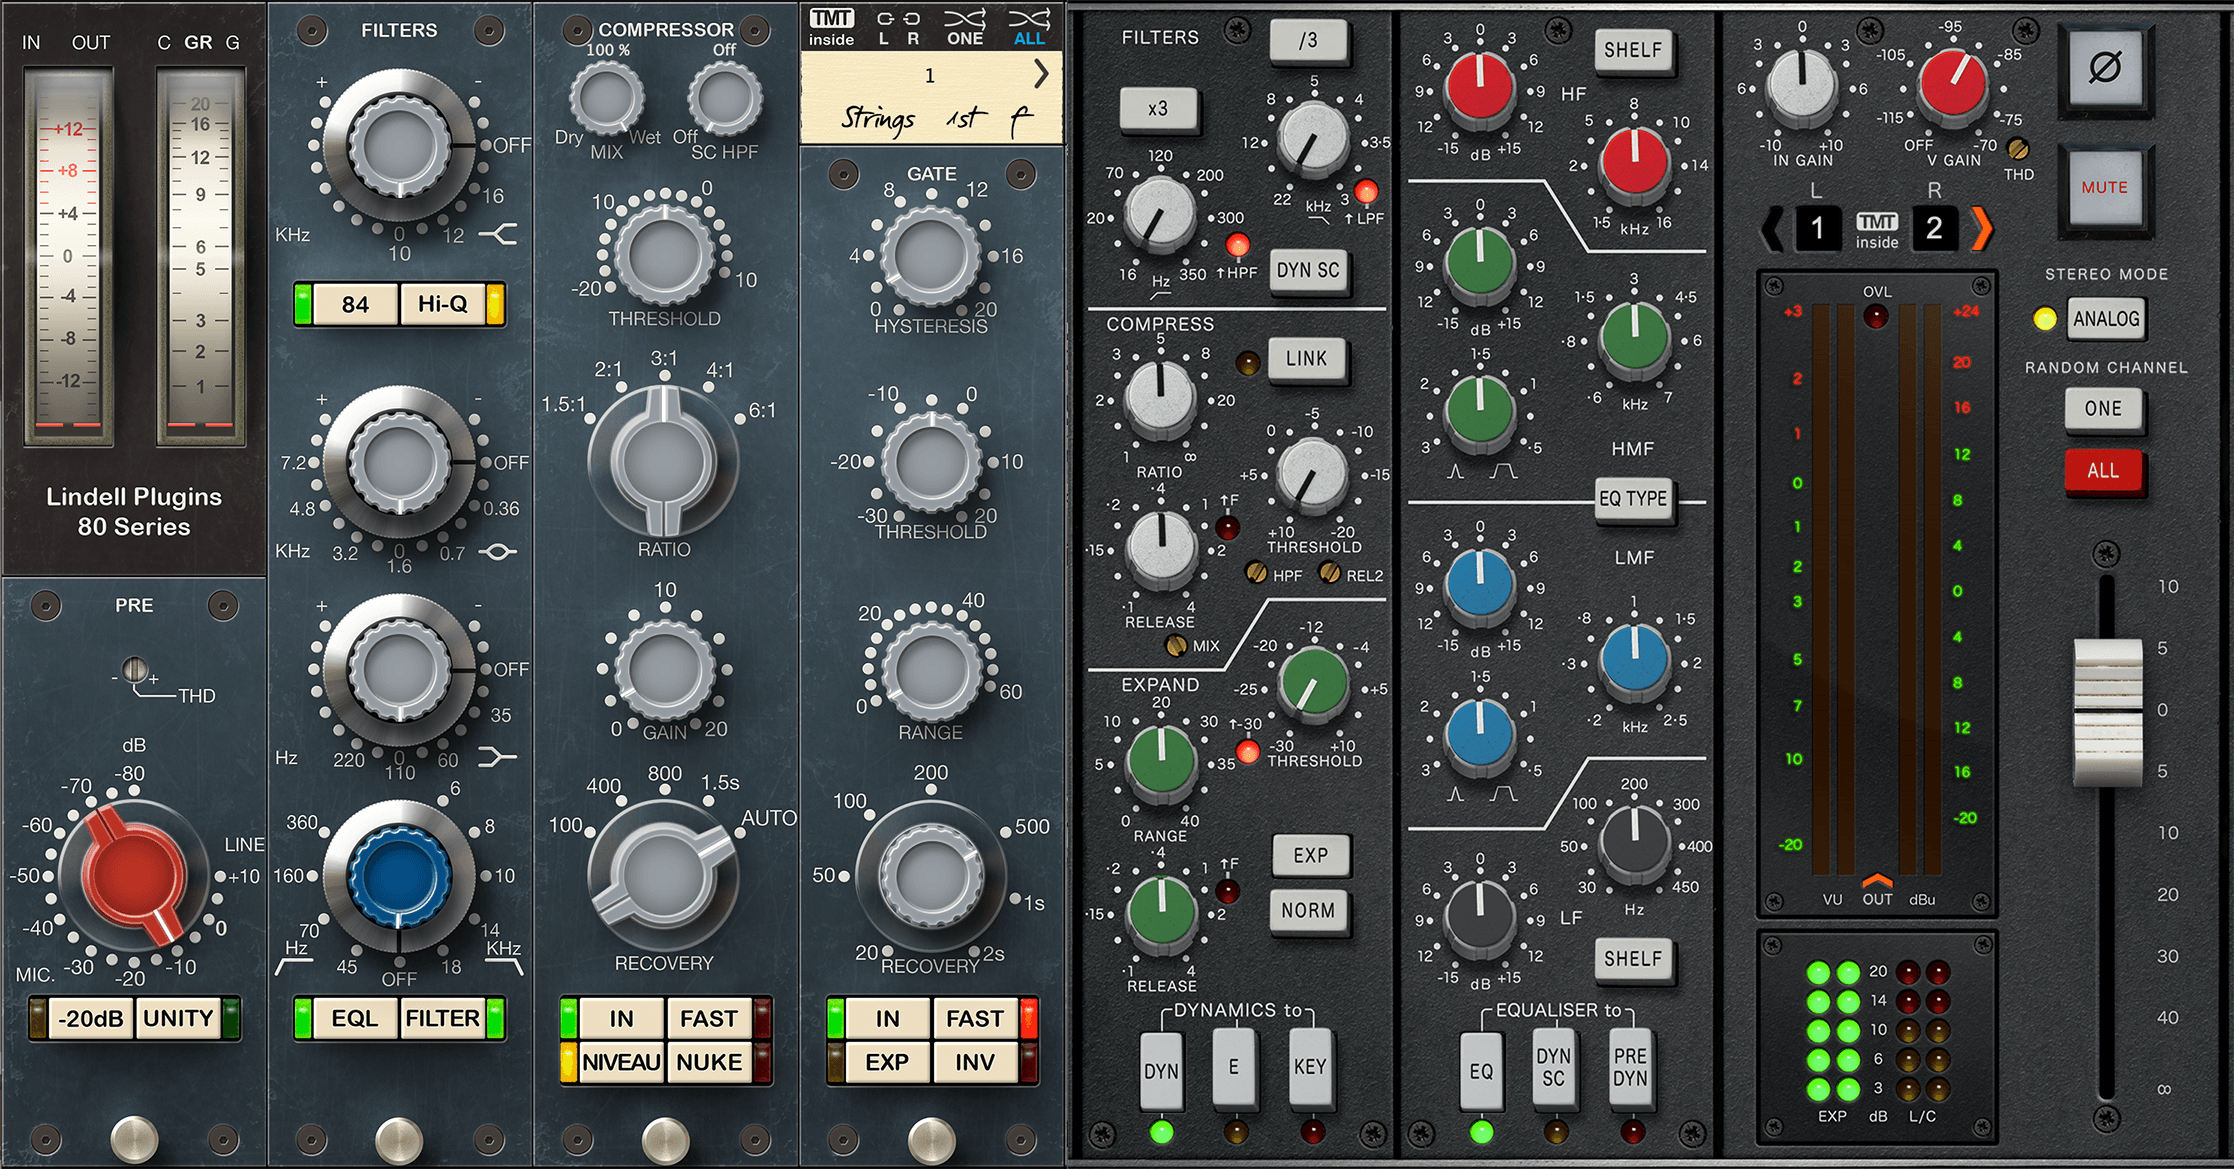Click the orange right bracket channel selector arrow
This screenshot has height=1169, width=2234.
tap(1981, 229)
